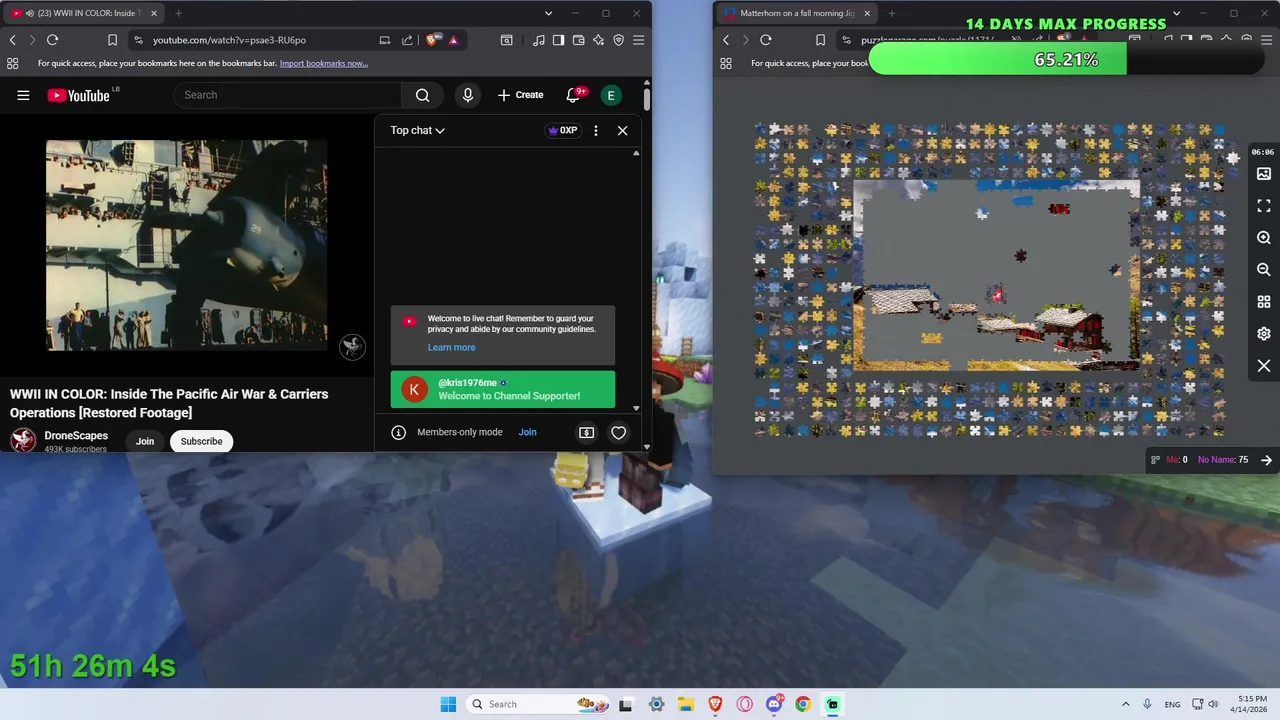The height and width of the screenshot is (720, 1280).
Task: Close the live chat panel
Action: (x=622, y=130)
